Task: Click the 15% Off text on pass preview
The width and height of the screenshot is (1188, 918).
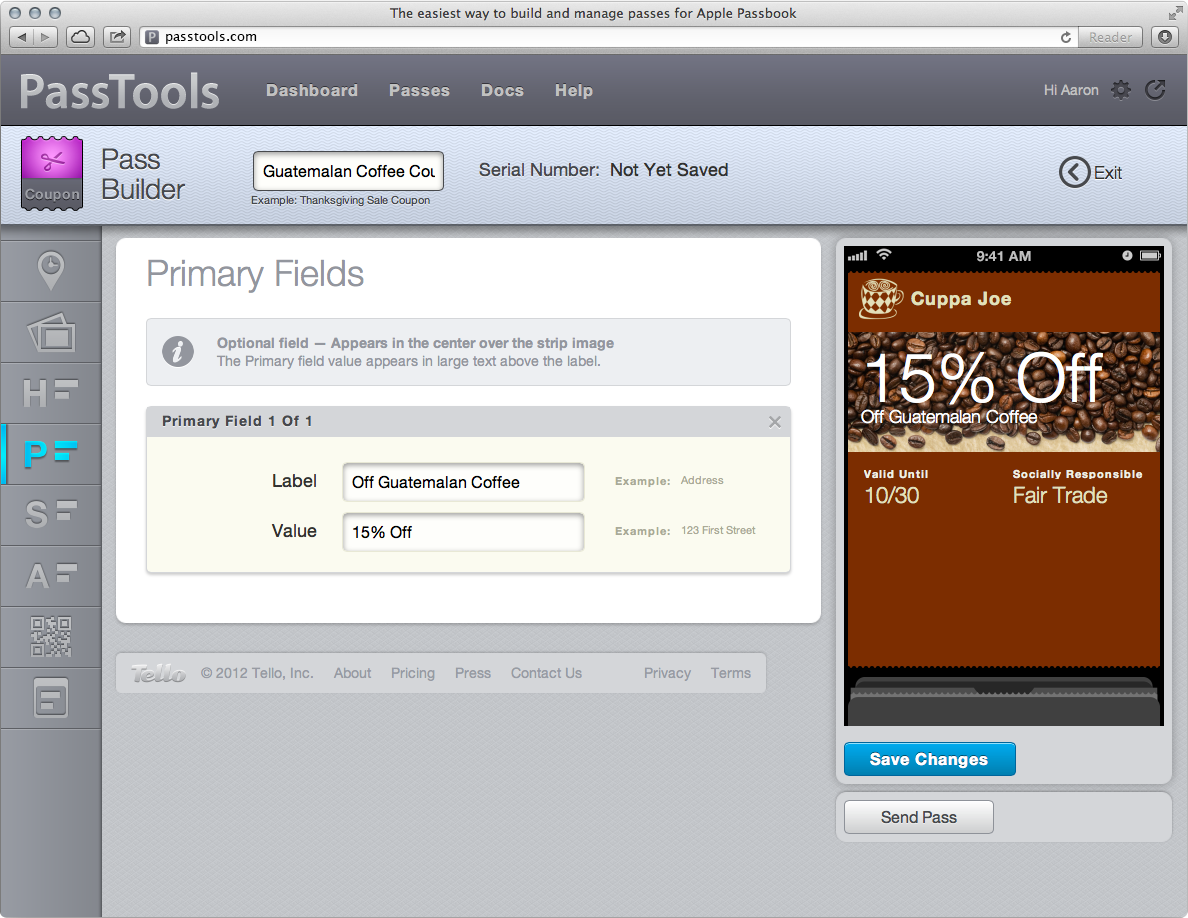Action: pyautogui.click(x=983, y=378)
